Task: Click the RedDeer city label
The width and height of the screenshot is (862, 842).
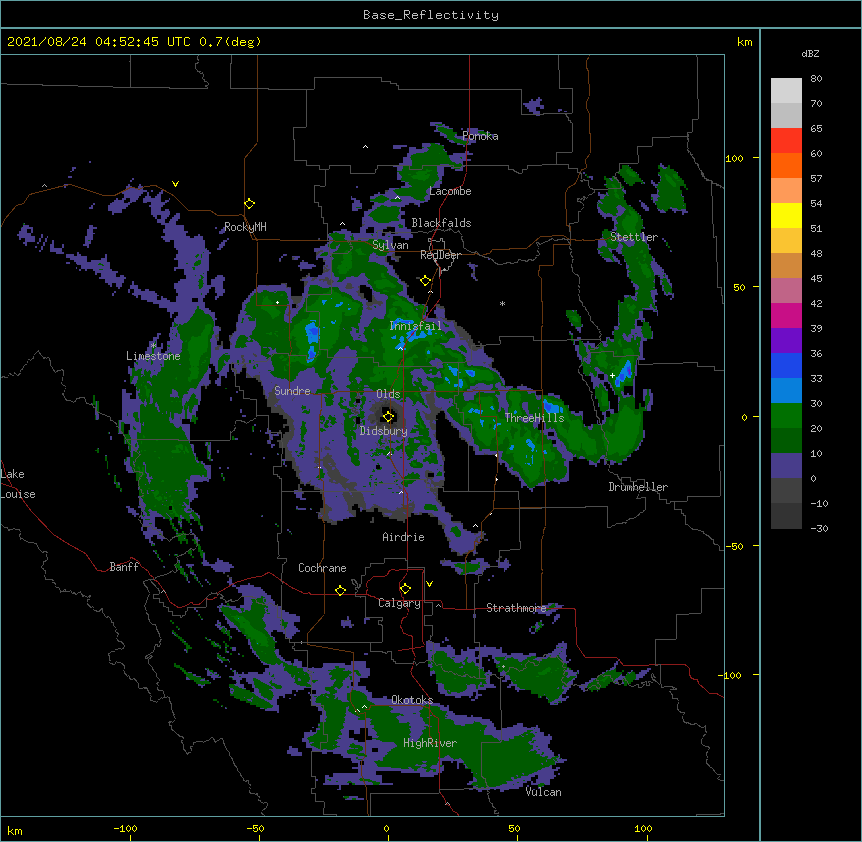Action: (440, 255)
